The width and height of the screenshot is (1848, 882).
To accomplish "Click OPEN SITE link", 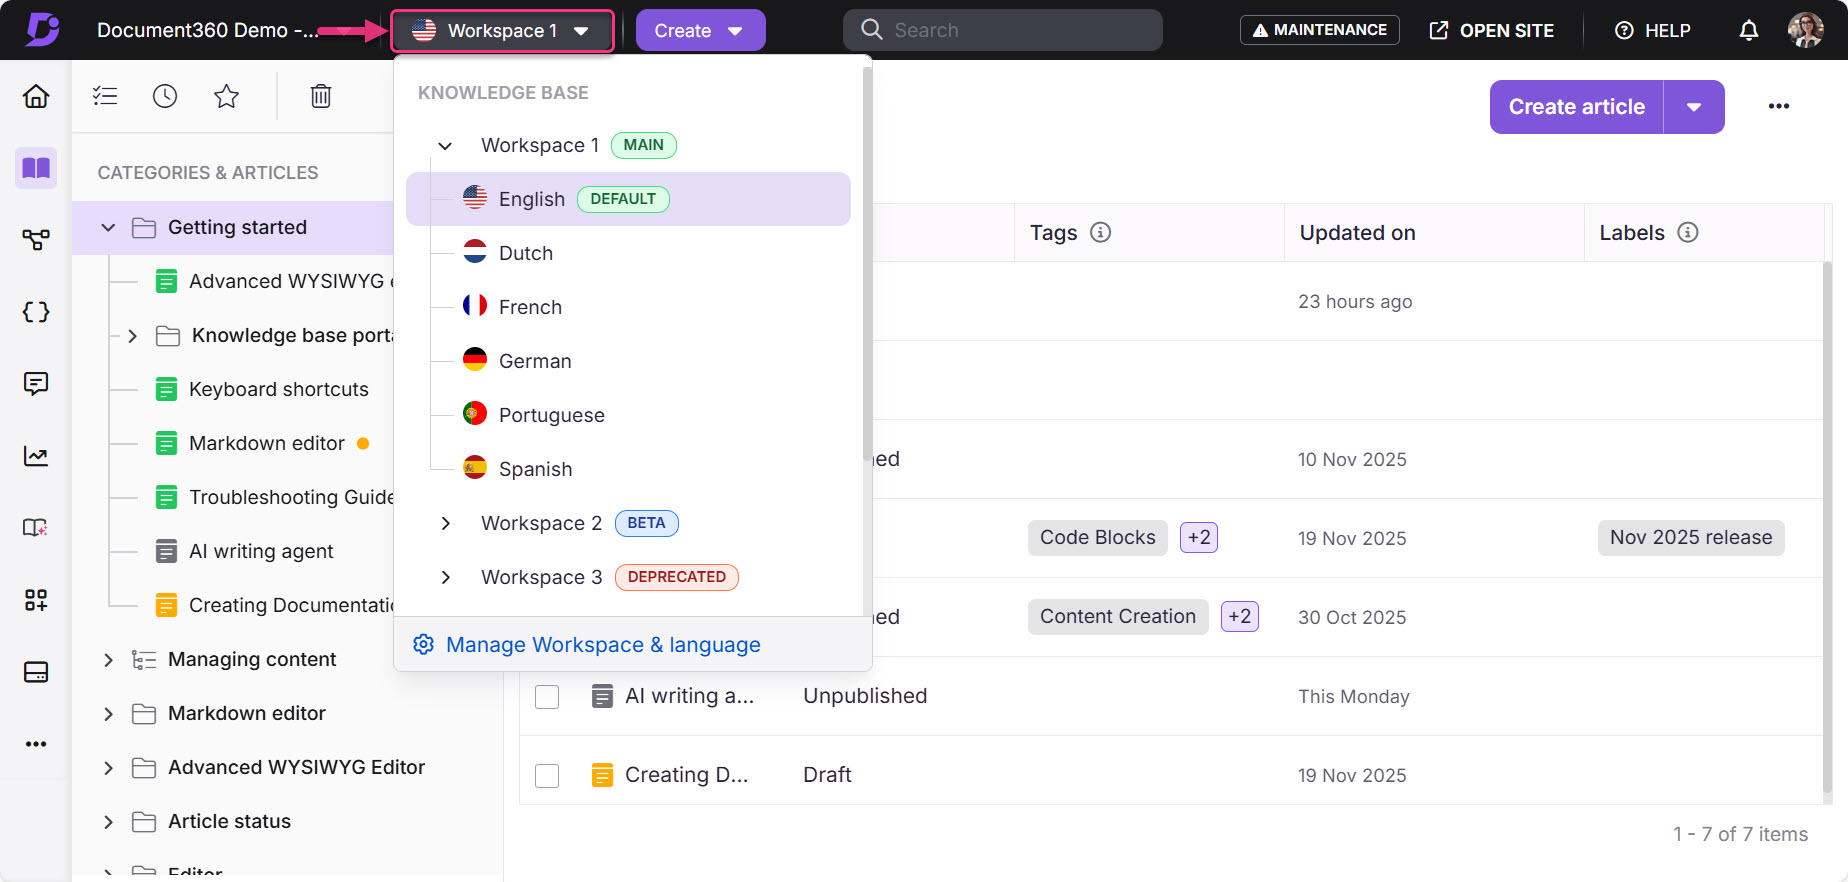I will click(1492, 30).
